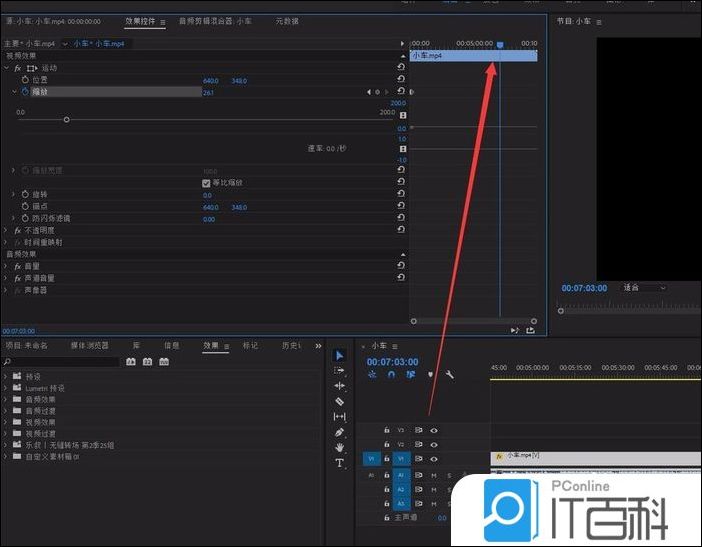This screenshot has height=547, width=702.
Task: Expand the 音频效果 folder in effects list
Action: point(6,399)
